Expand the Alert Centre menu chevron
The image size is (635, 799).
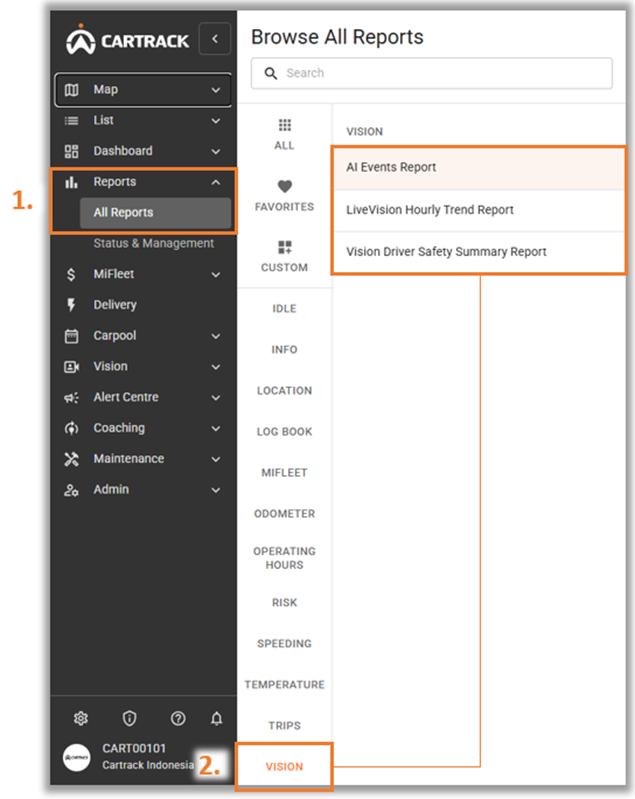(216, 397)
